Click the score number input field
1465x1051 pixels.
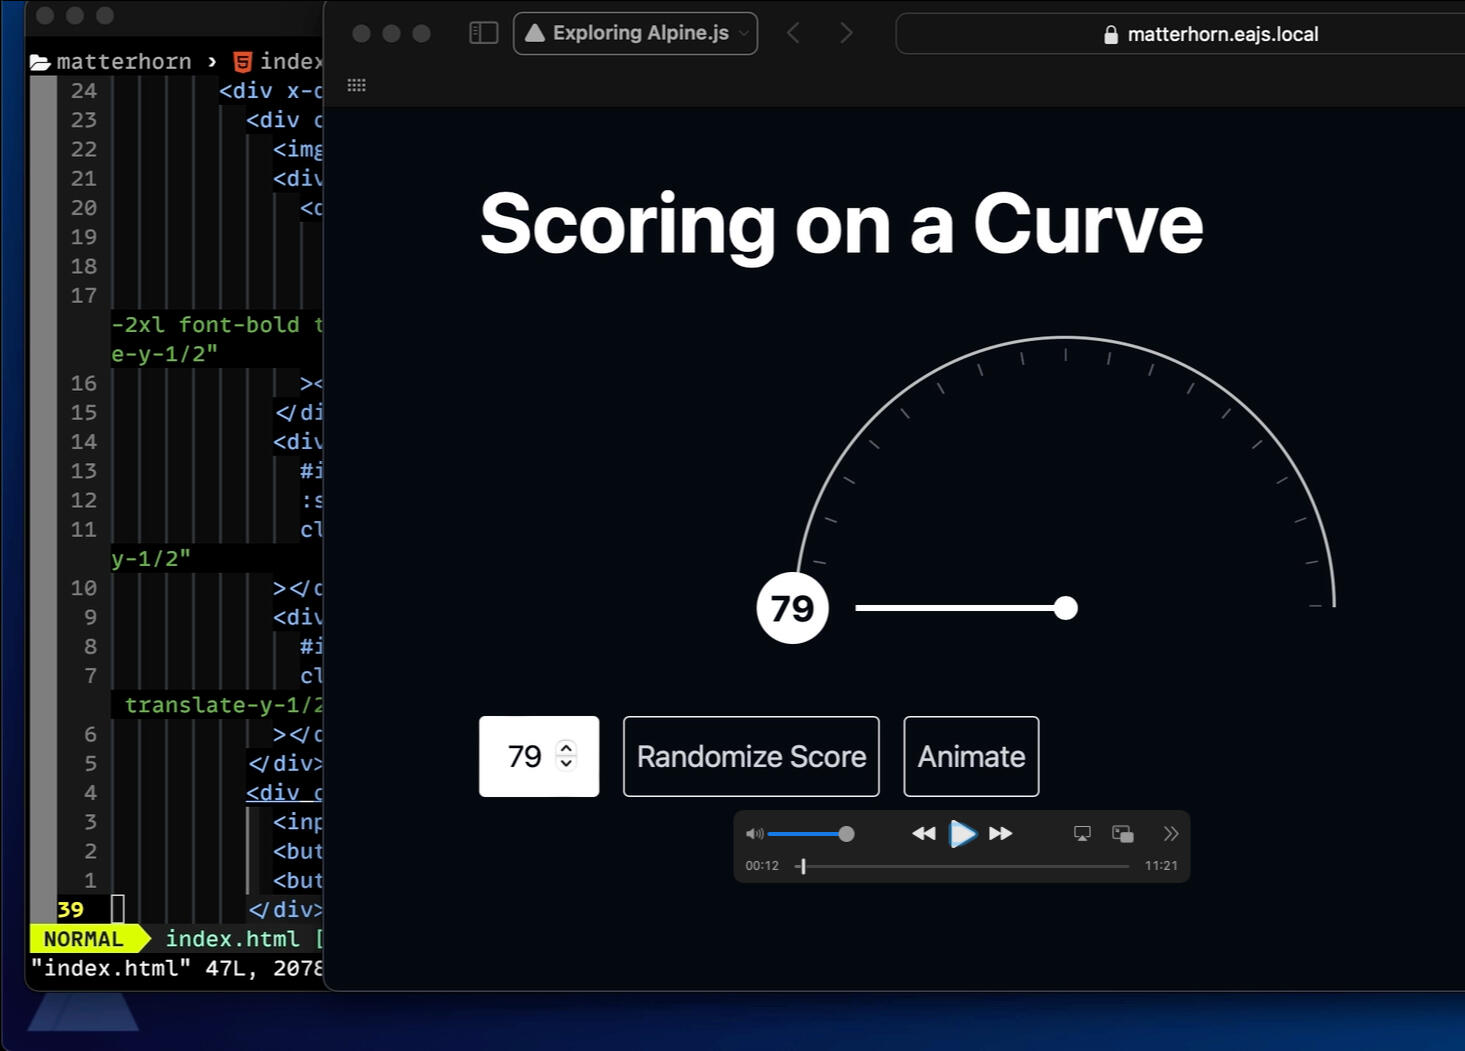pos(522,757)
